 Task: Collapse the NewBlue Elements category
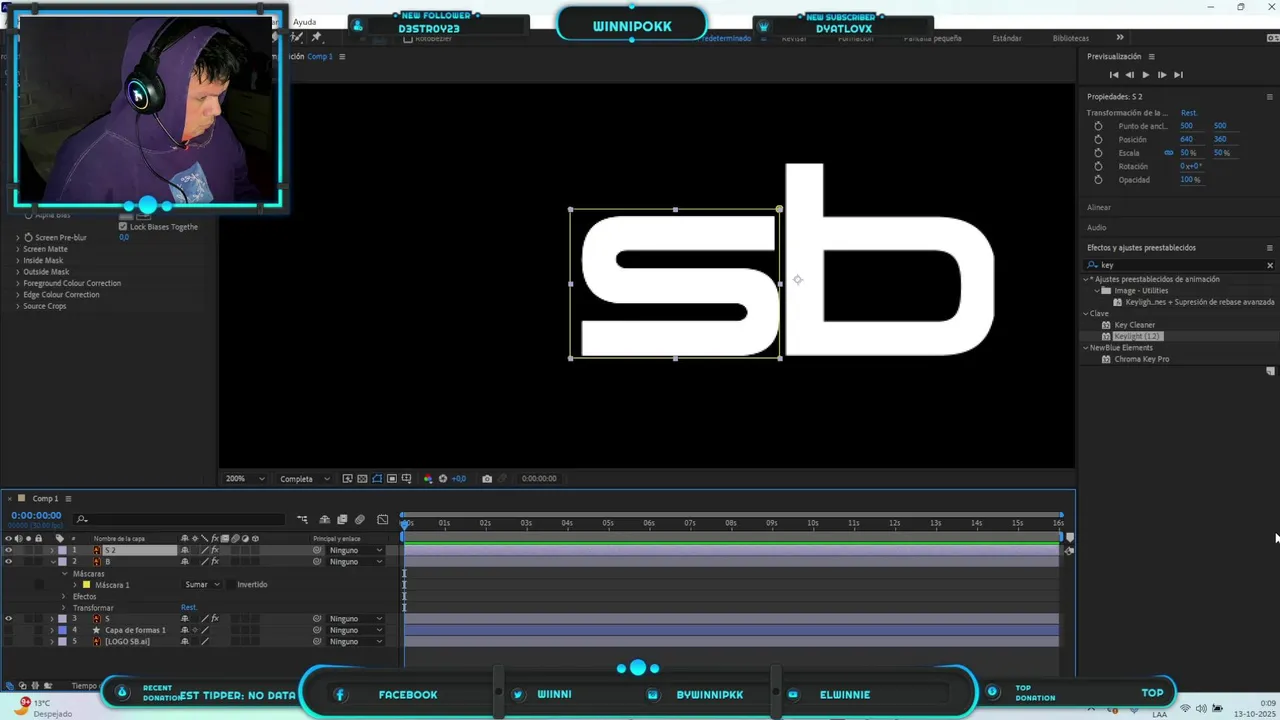pos(1086,348)
